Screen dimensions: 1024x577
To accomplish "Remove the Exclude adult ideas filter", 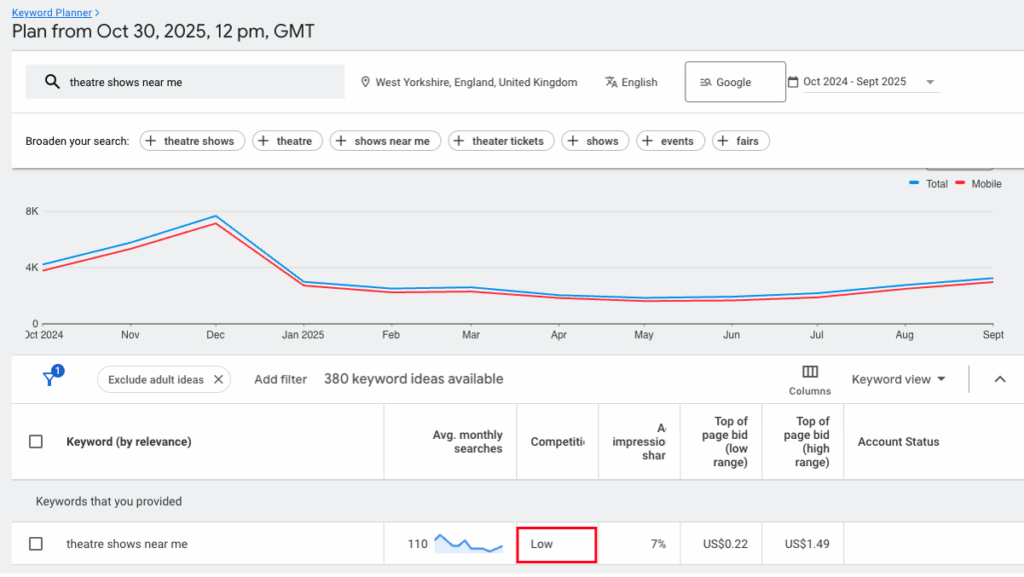I will [219, 379].
